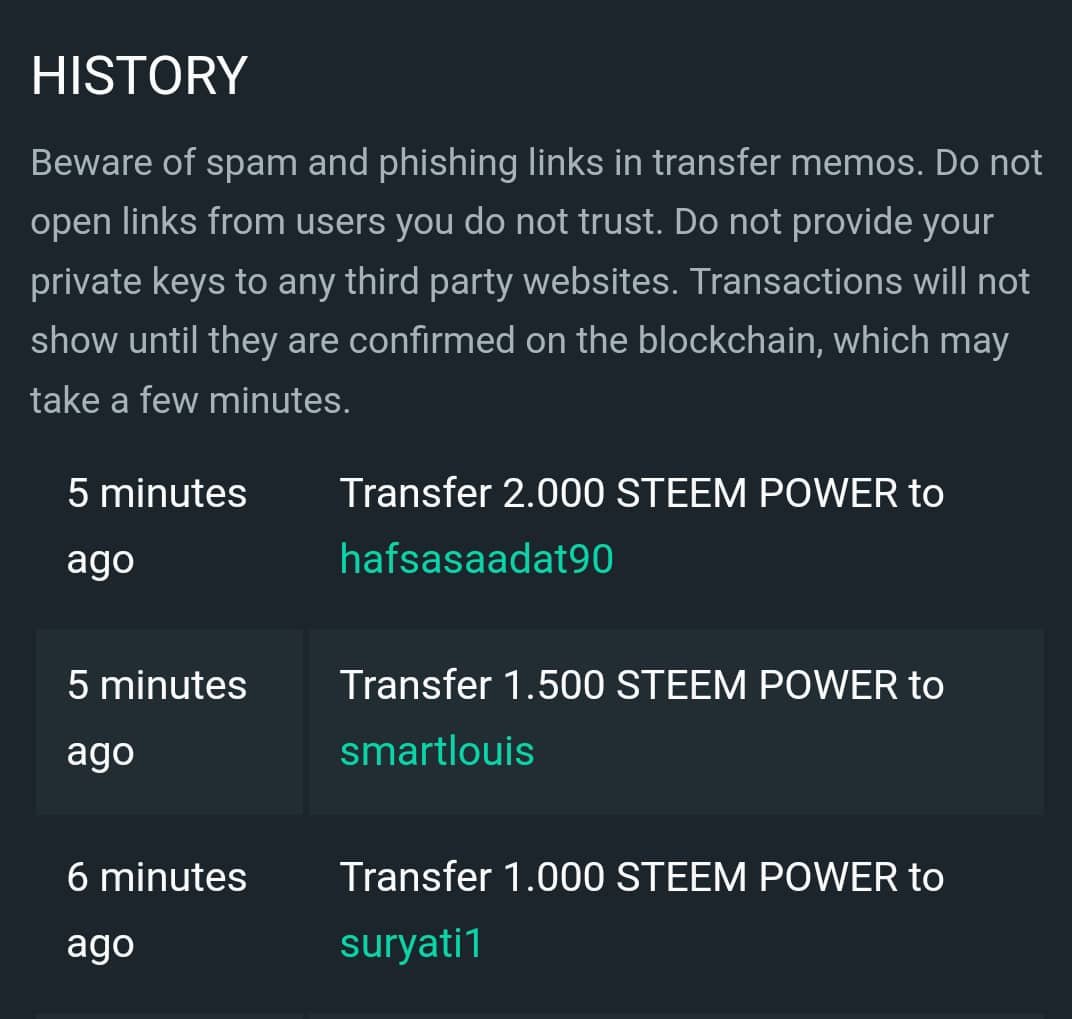Click the word "Transfer" in the 1.500 row

(x=415, y=685)
